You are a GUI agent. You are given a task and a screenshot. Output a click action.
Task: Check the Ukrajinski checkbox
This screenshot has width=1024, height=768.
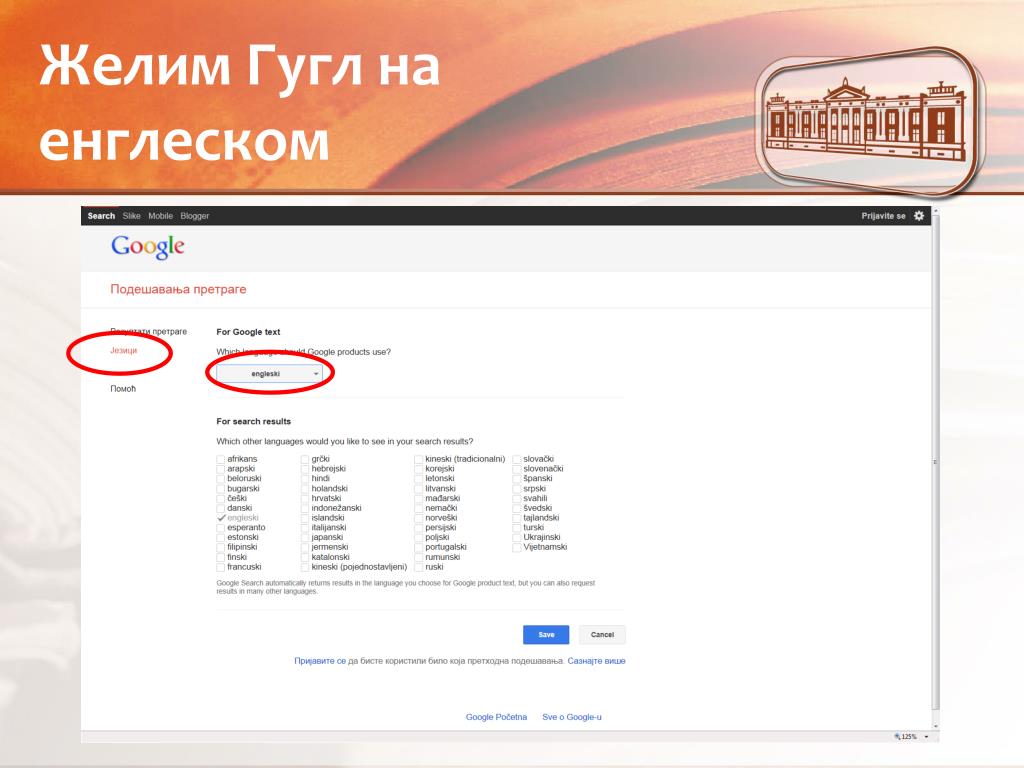click(x=517, y=537)
